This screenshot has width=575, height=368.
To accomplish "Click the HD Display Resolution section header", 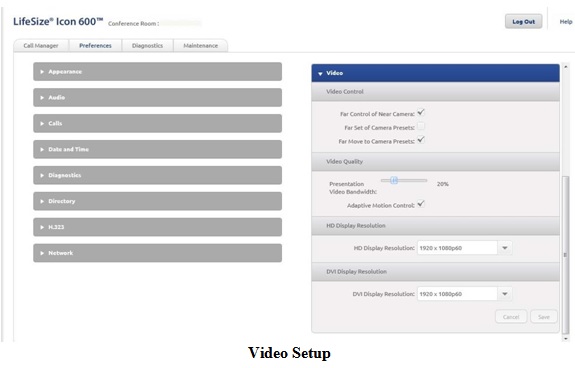I will pyautogui.click(x=435, y=226).
